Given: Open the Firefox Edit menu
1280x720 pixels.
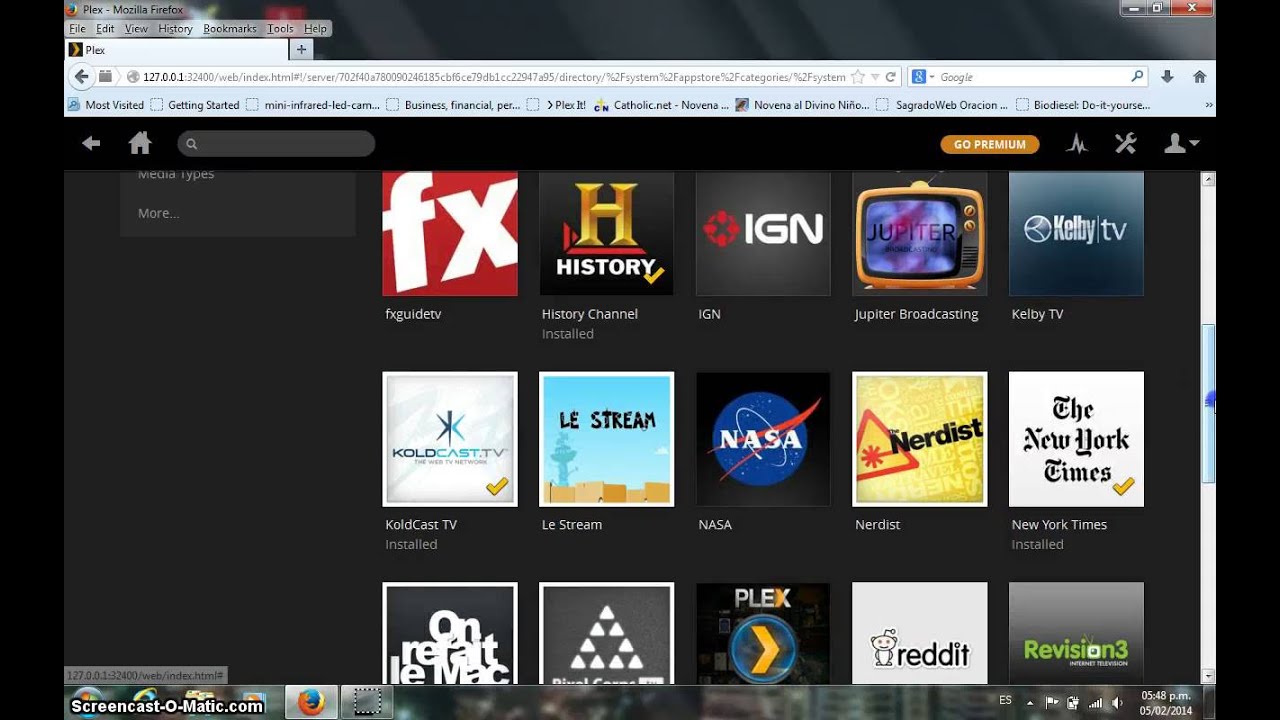Looking at the screenshot, I should tap(105, 29).
